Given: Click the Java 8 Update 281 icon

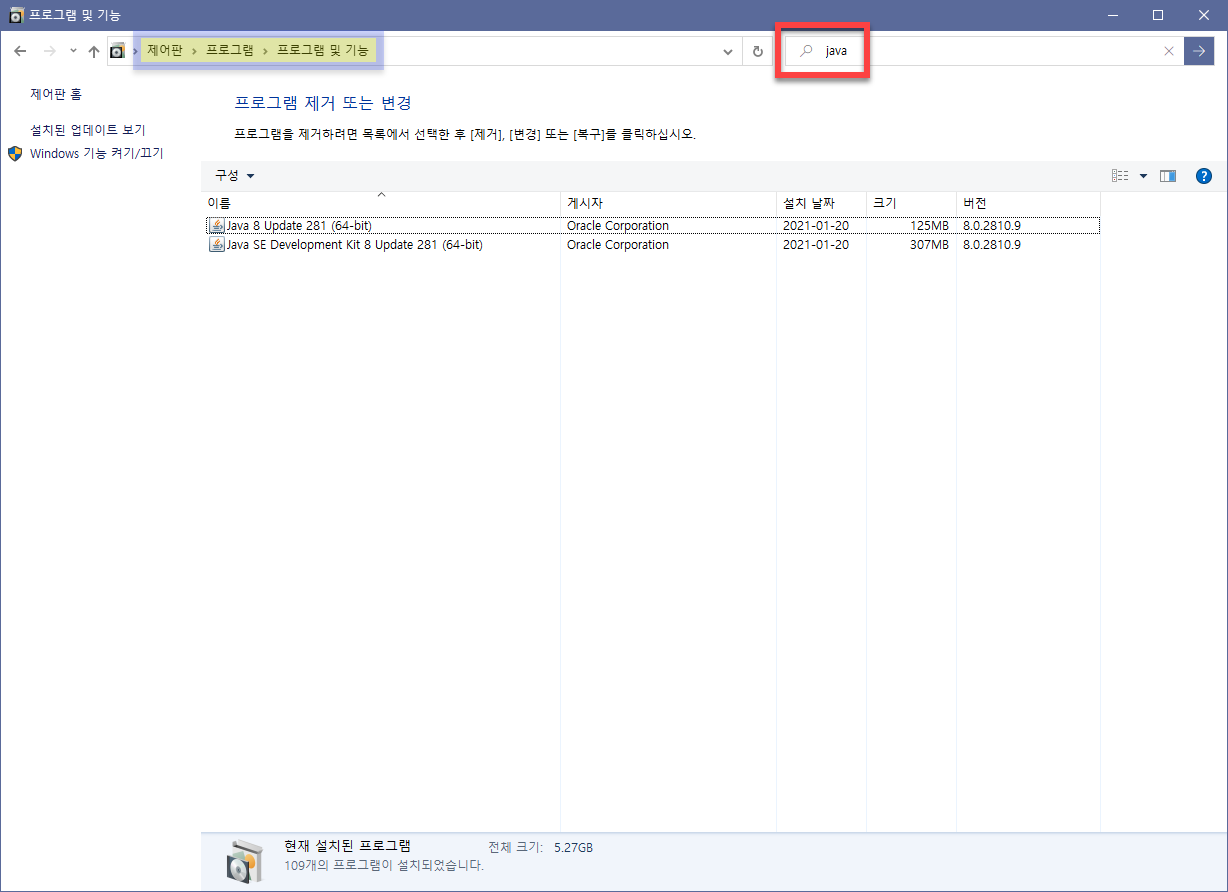Looking at the screenshot, I should pos(217,225).
